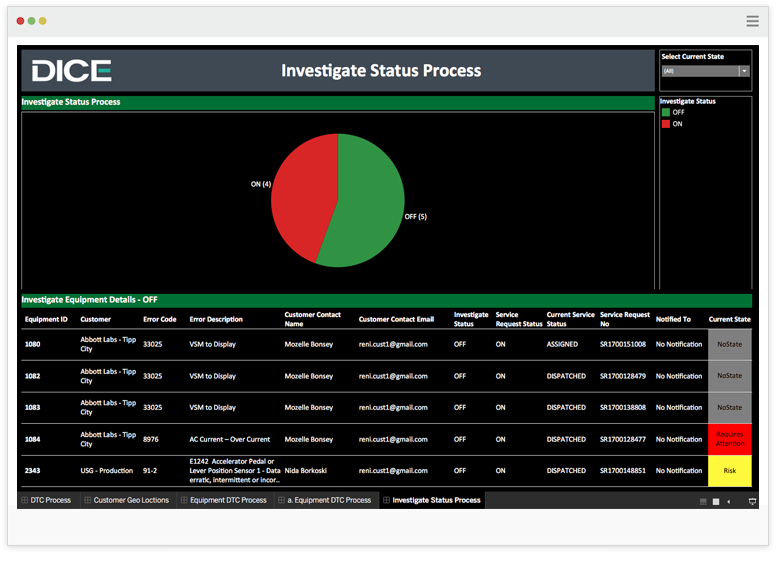This screenshot has height=561, width=776.
Task: Click the presentation mode icon in bottom bar
Action: [x=752, y=501]
